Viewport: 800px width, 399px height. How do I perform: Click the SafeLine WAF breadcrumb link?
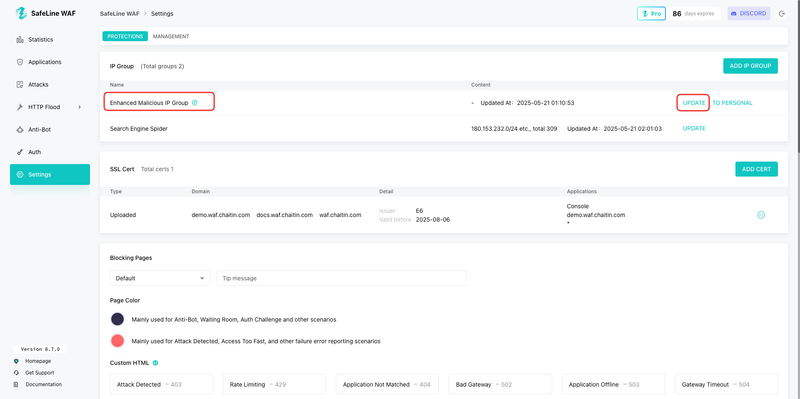[119, 14]
